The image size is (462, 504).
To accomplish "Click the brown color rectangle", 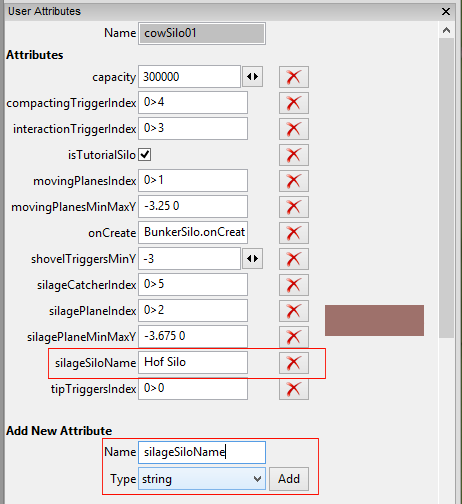I will click(x=374, y=320).
